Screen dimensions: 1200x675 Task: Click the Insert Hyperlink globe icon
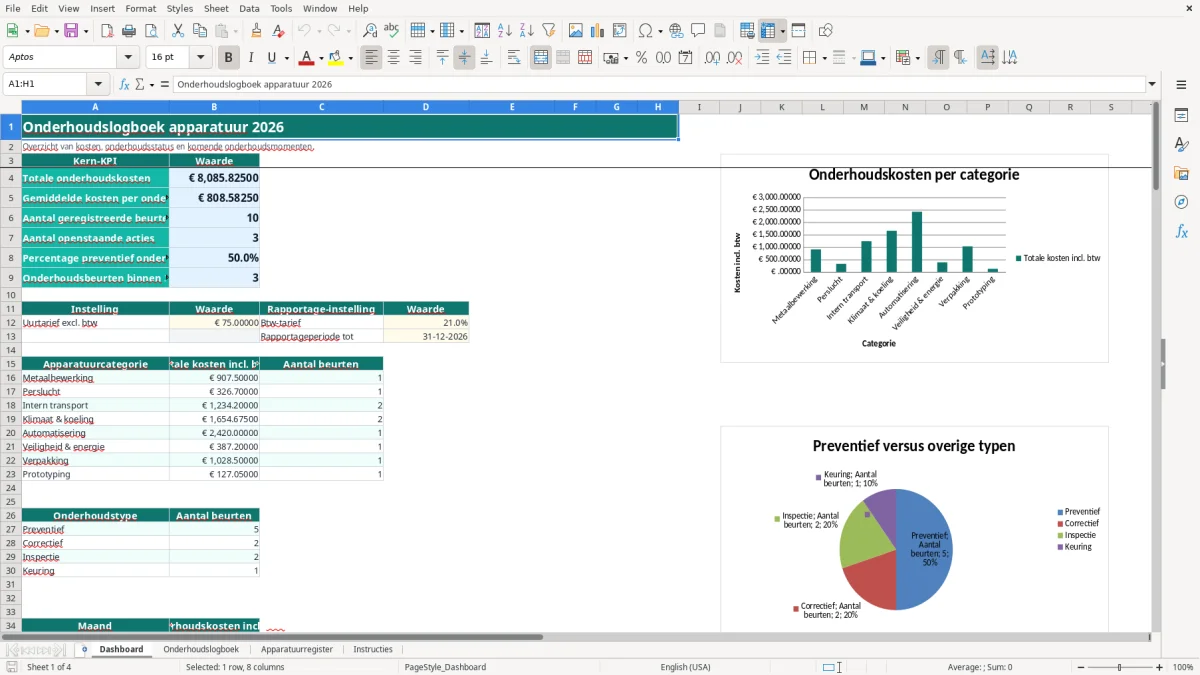tap(676, 31)
